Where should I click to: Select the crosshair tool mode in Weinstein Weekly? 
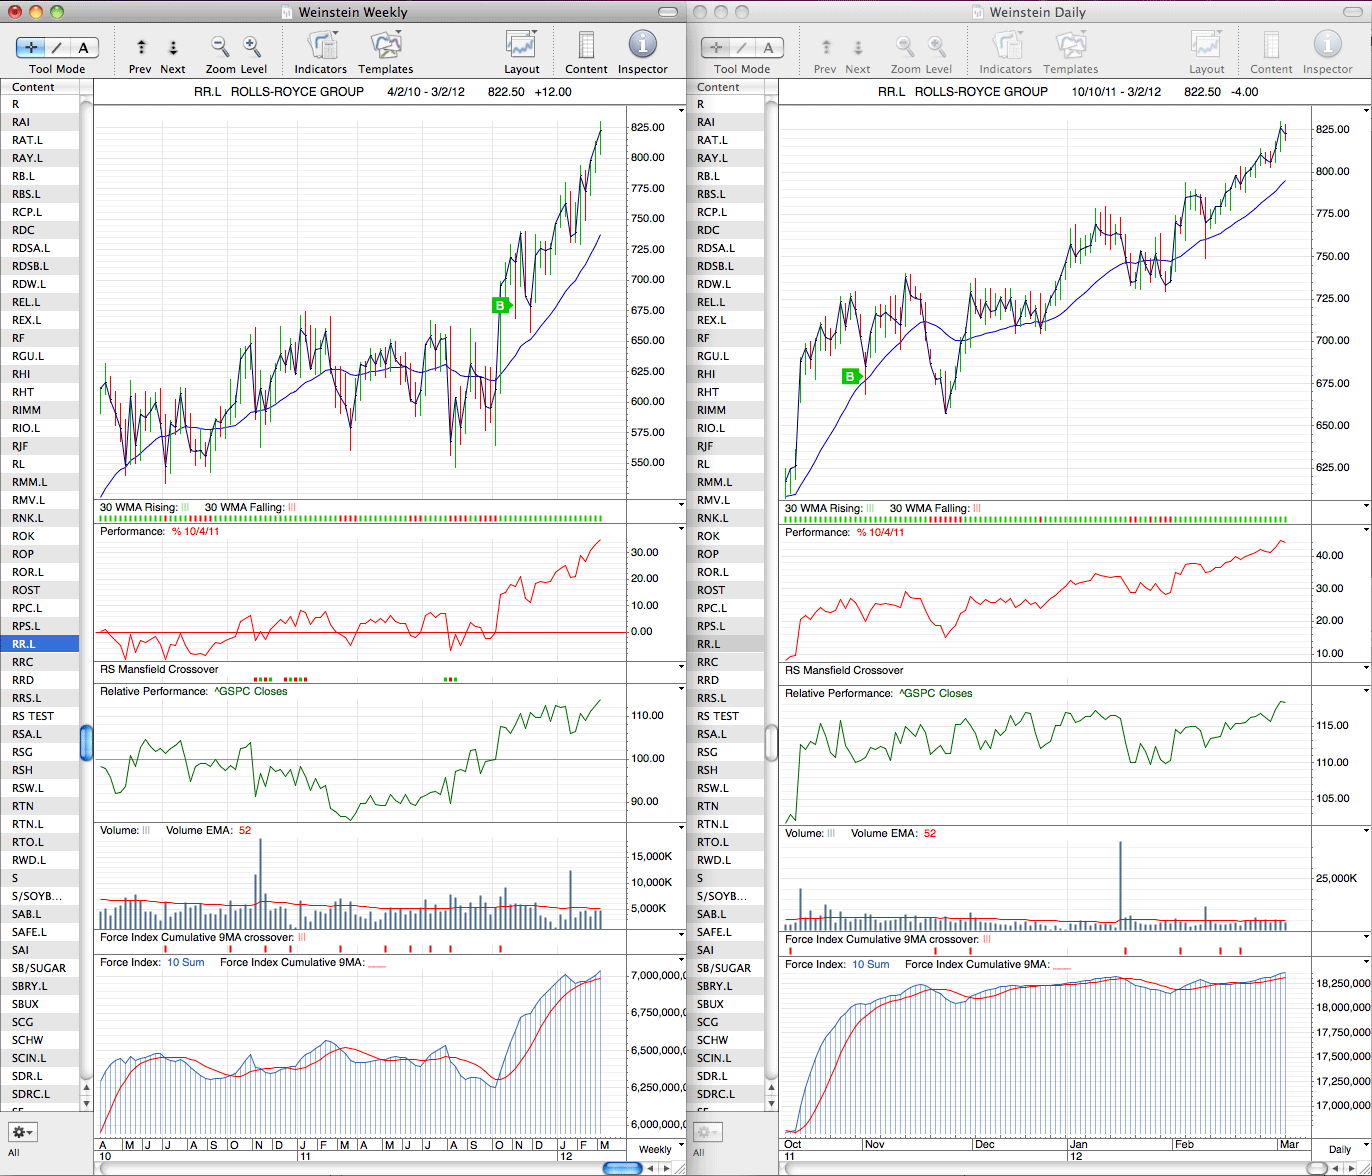click(31, 47)
